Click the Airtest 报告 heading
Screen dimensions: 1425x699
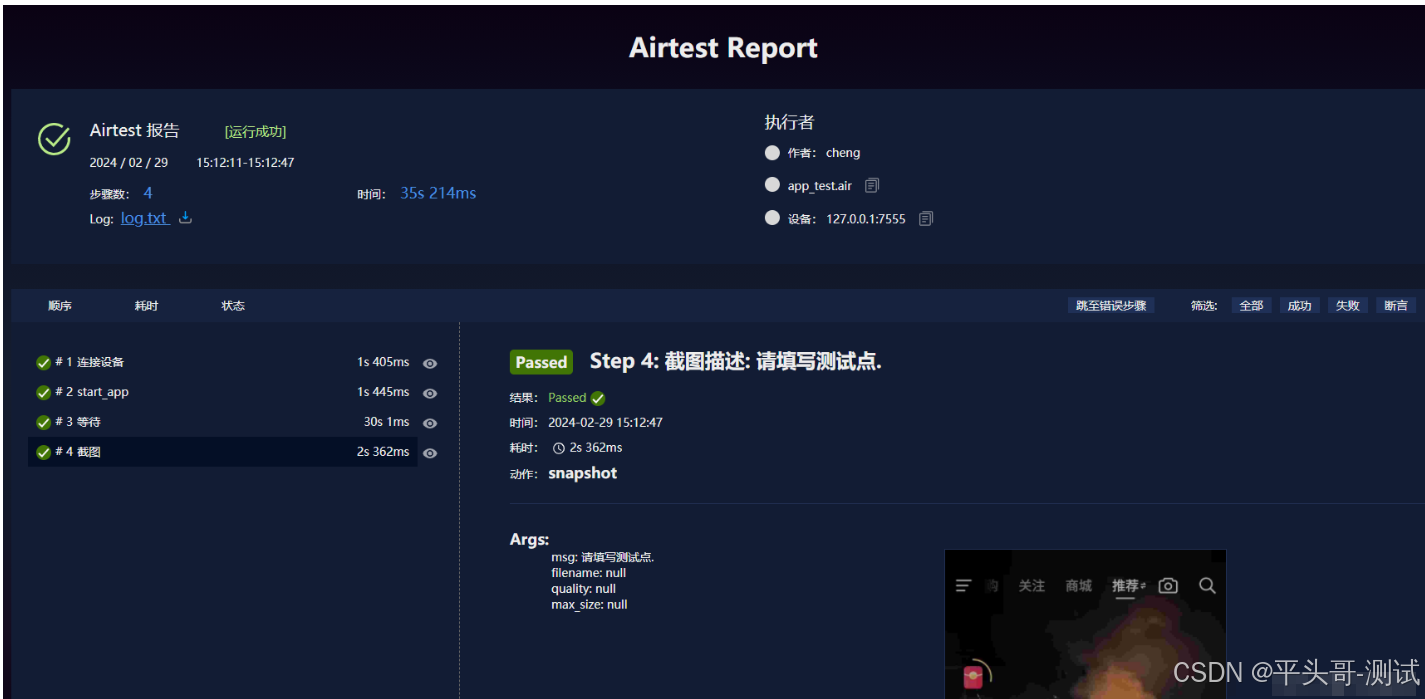coord(135,131)
